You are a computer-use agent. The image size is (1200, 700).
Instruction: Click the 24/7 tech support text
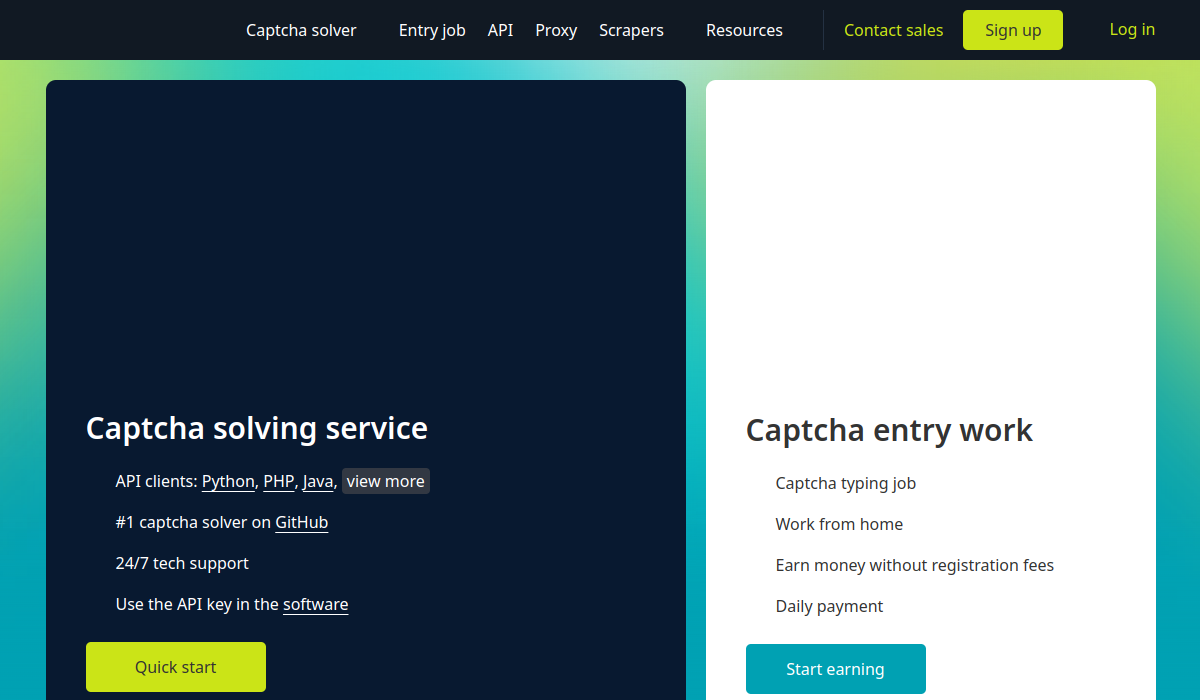coord(182,563)
